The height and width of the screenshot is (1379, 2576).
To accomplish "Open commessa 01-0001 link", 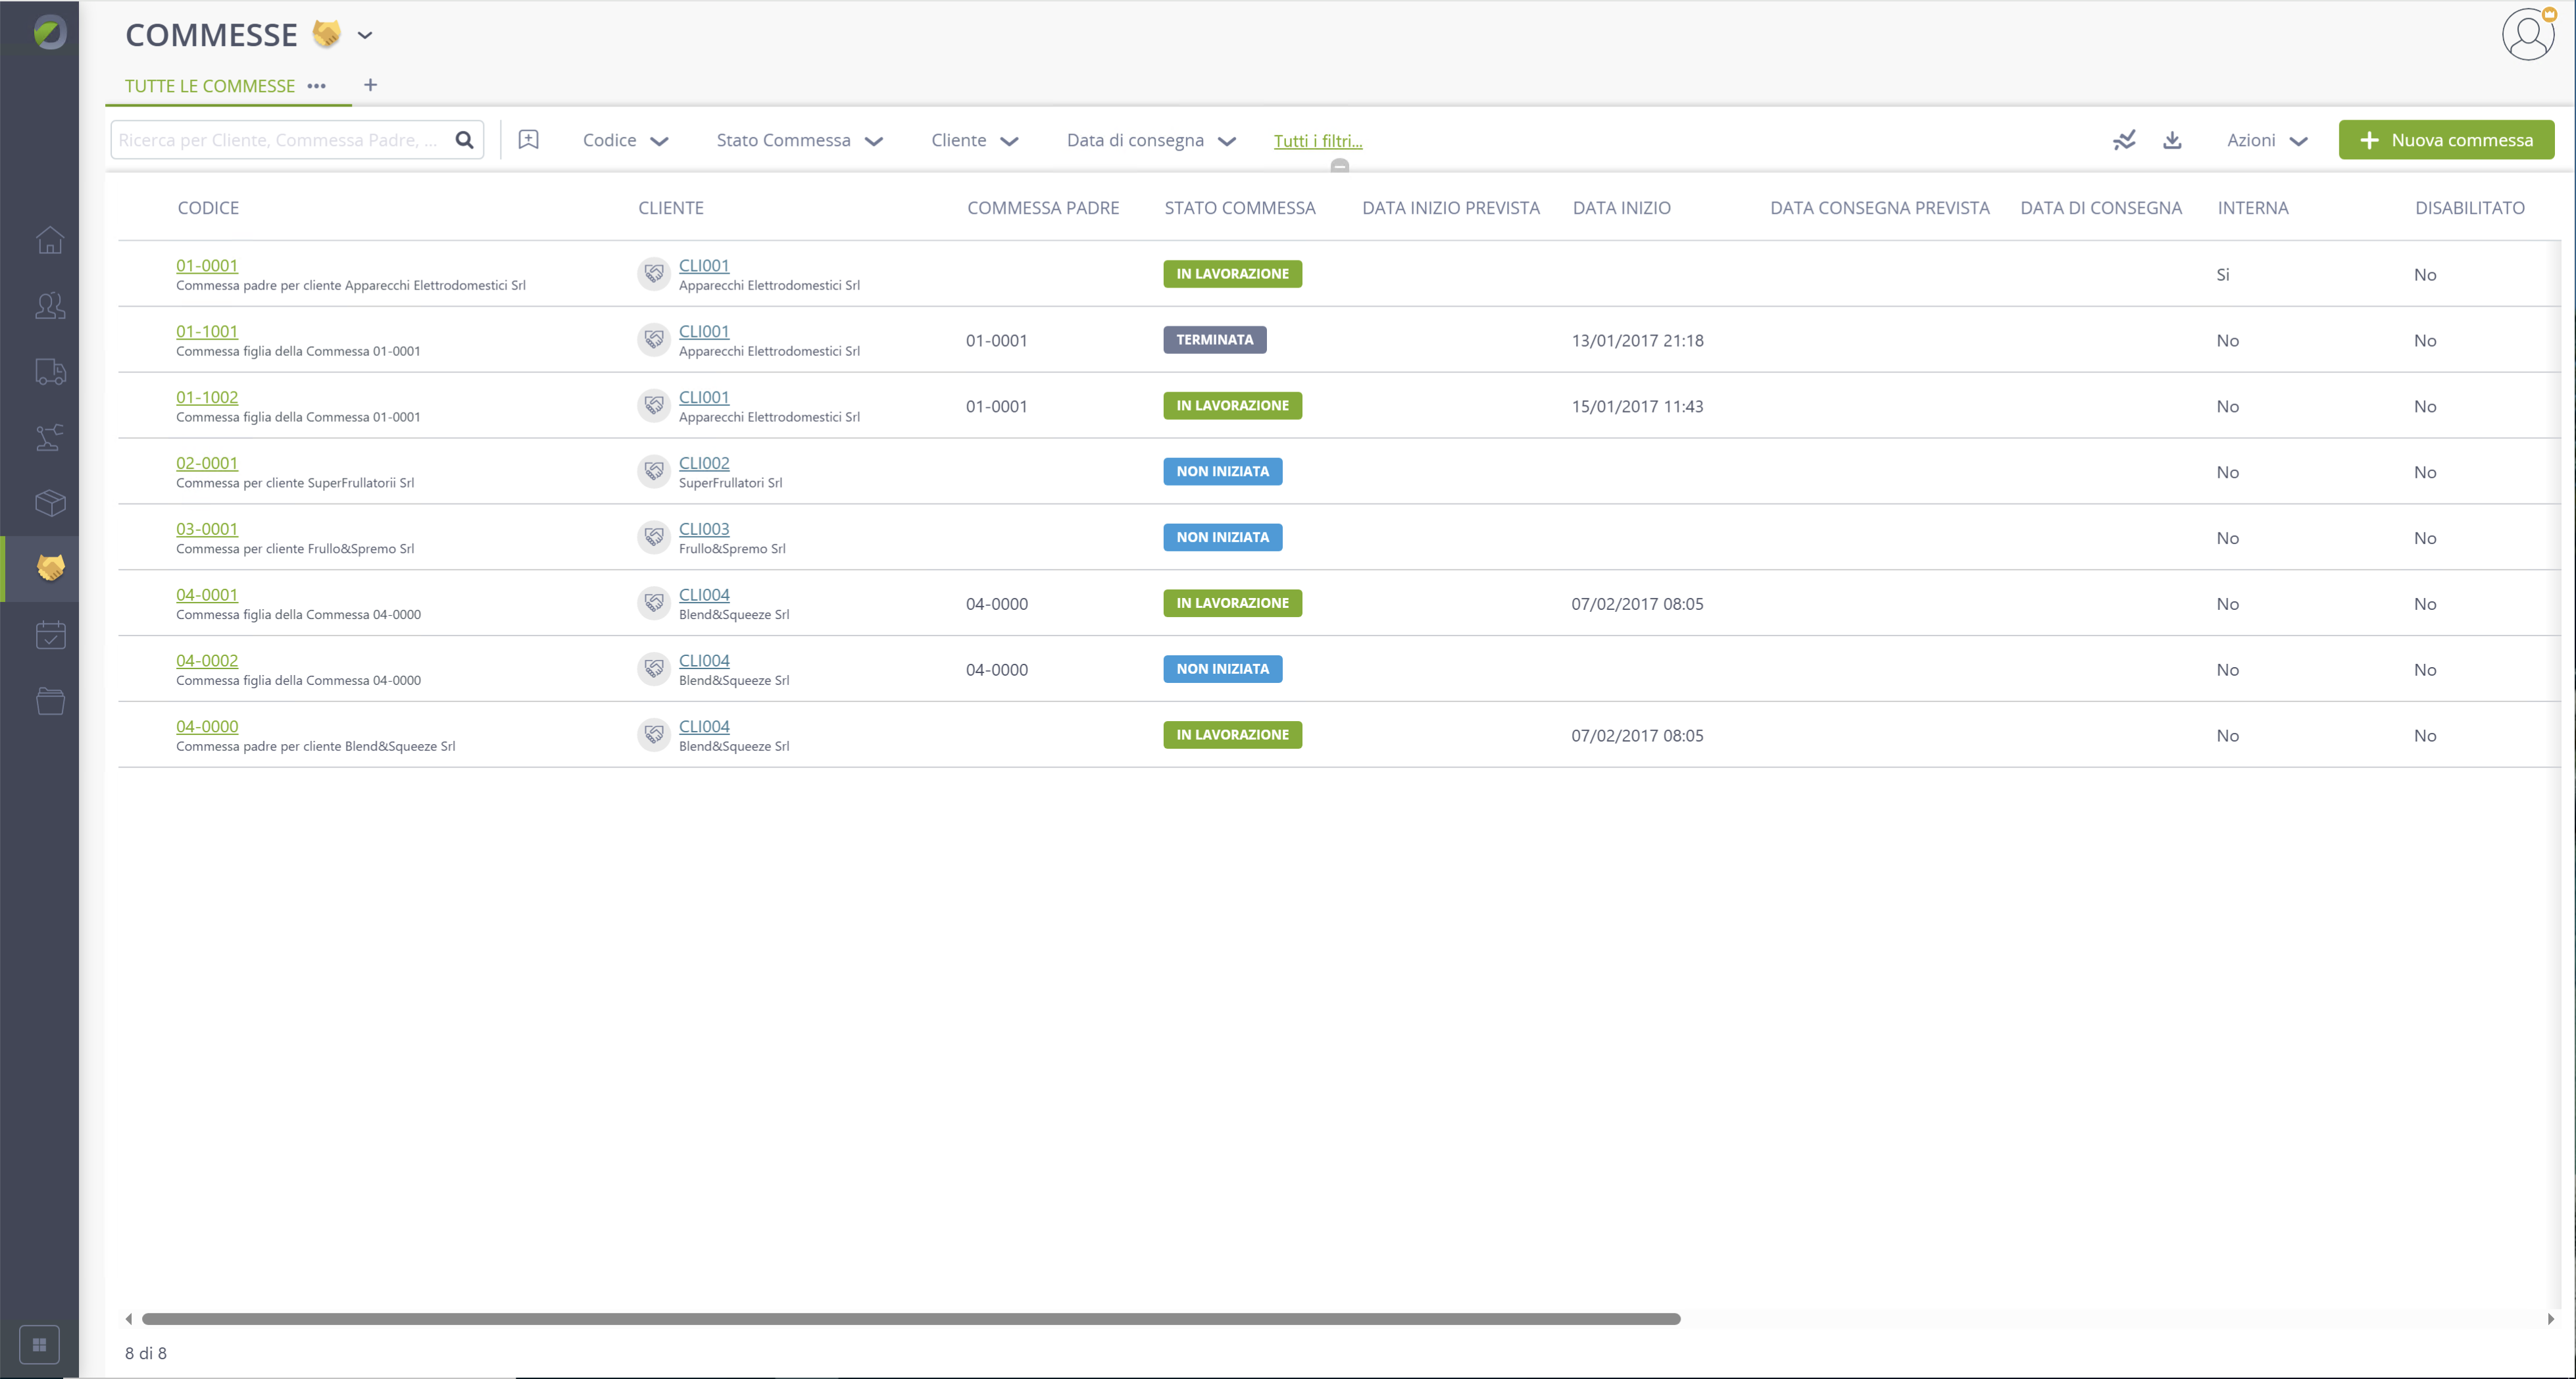I will point(207,265).
